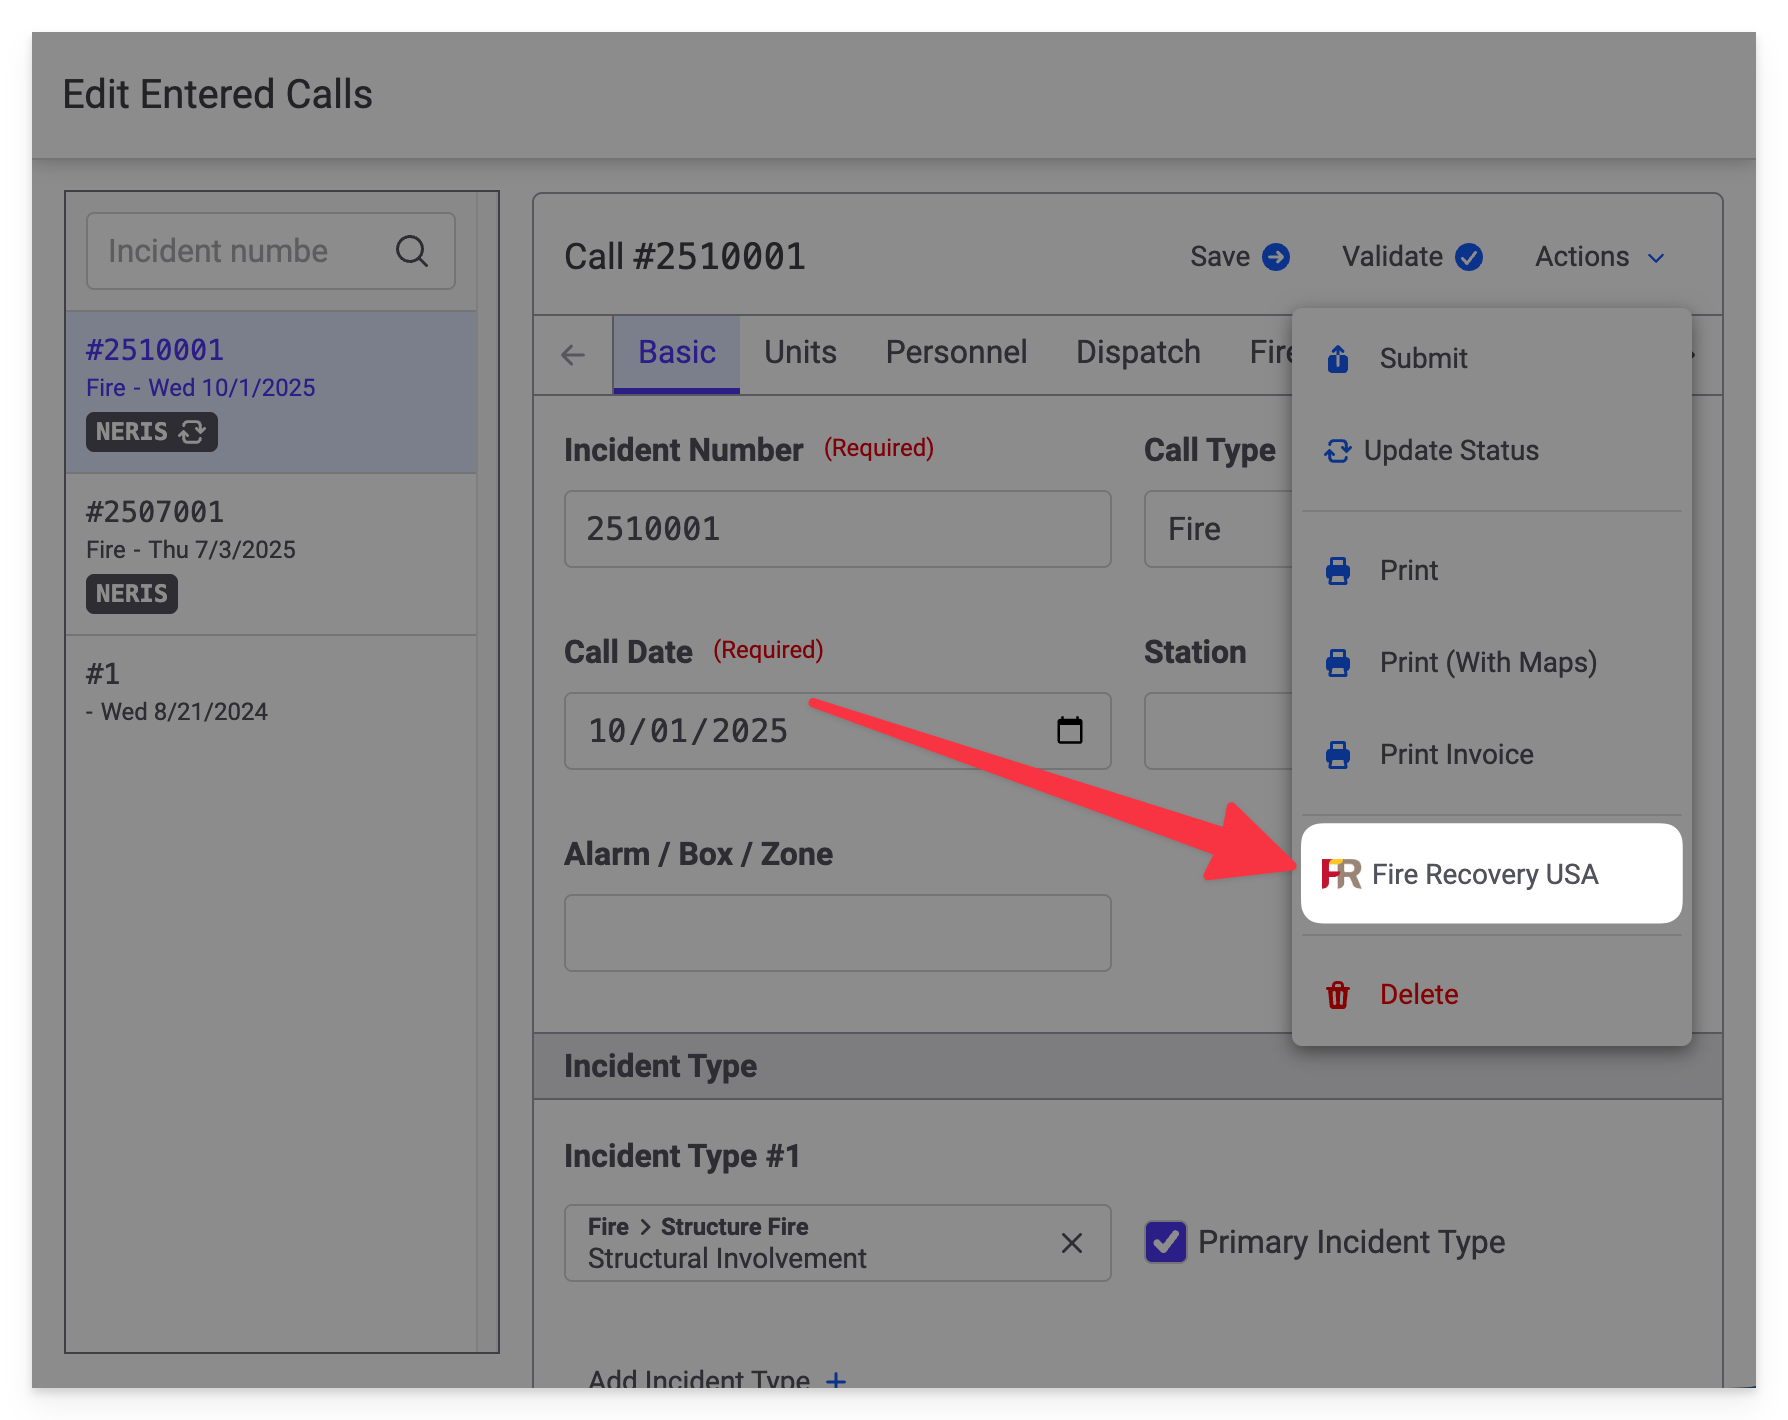Click into the Alarm / Box / Zone field
This screenshot has width=1788, height=1420.
point(837,933)
